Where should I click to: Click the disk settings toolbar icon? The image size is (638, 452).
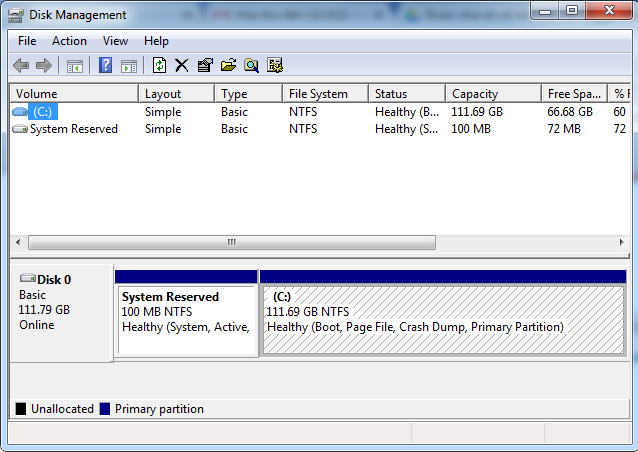click(x=275, y=65)
